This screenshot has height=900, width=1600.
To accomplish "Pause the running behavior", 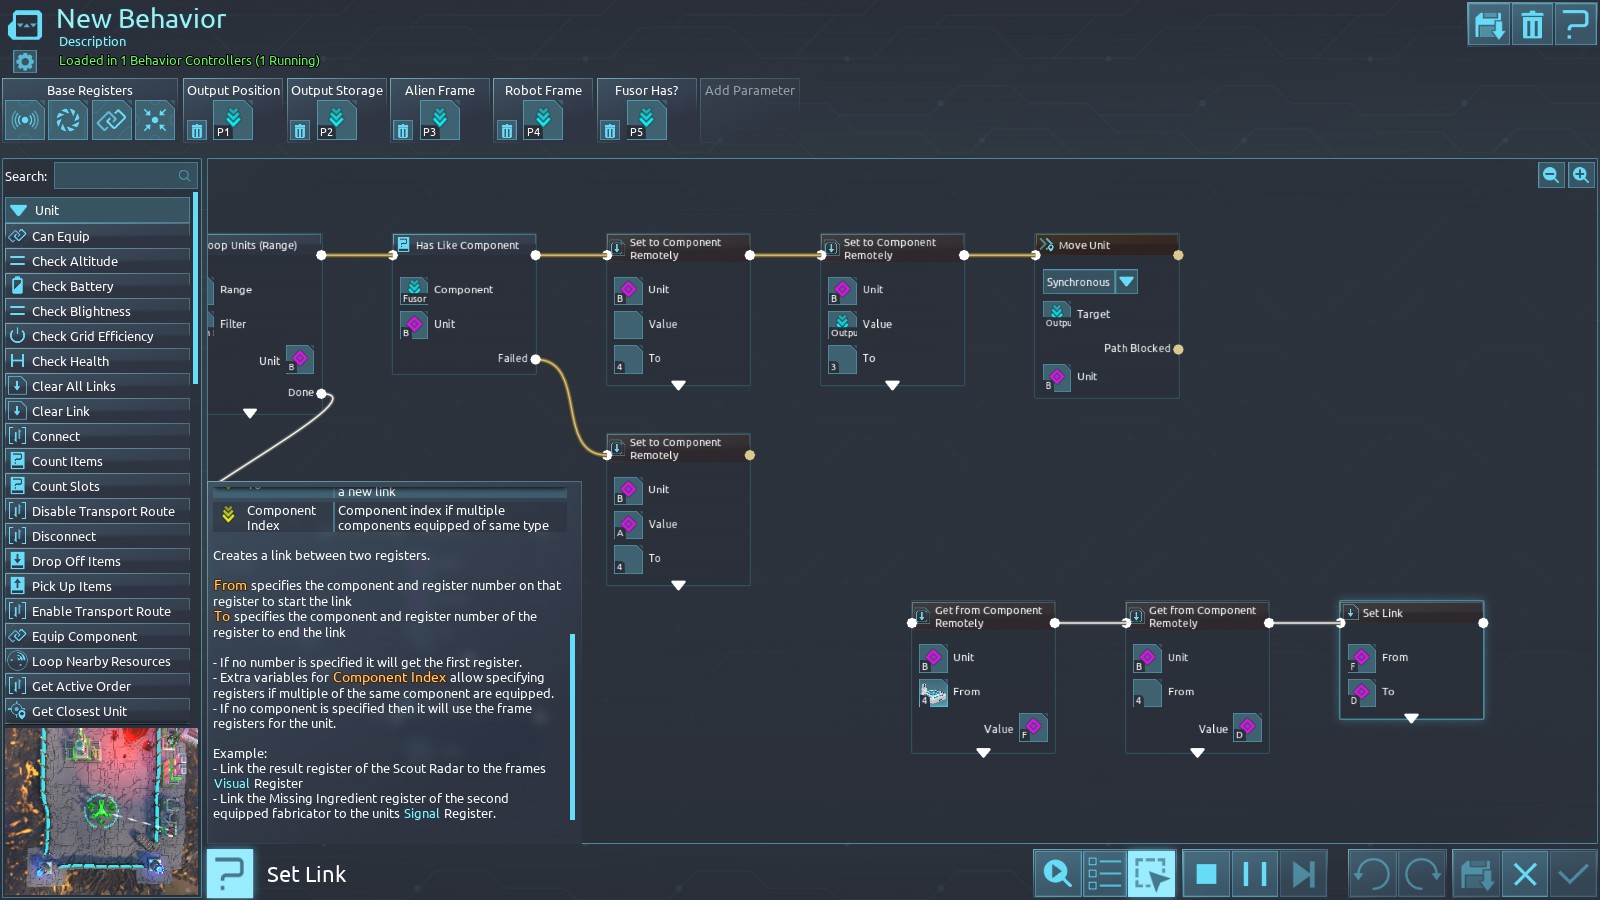I will tap(1254, 874).
